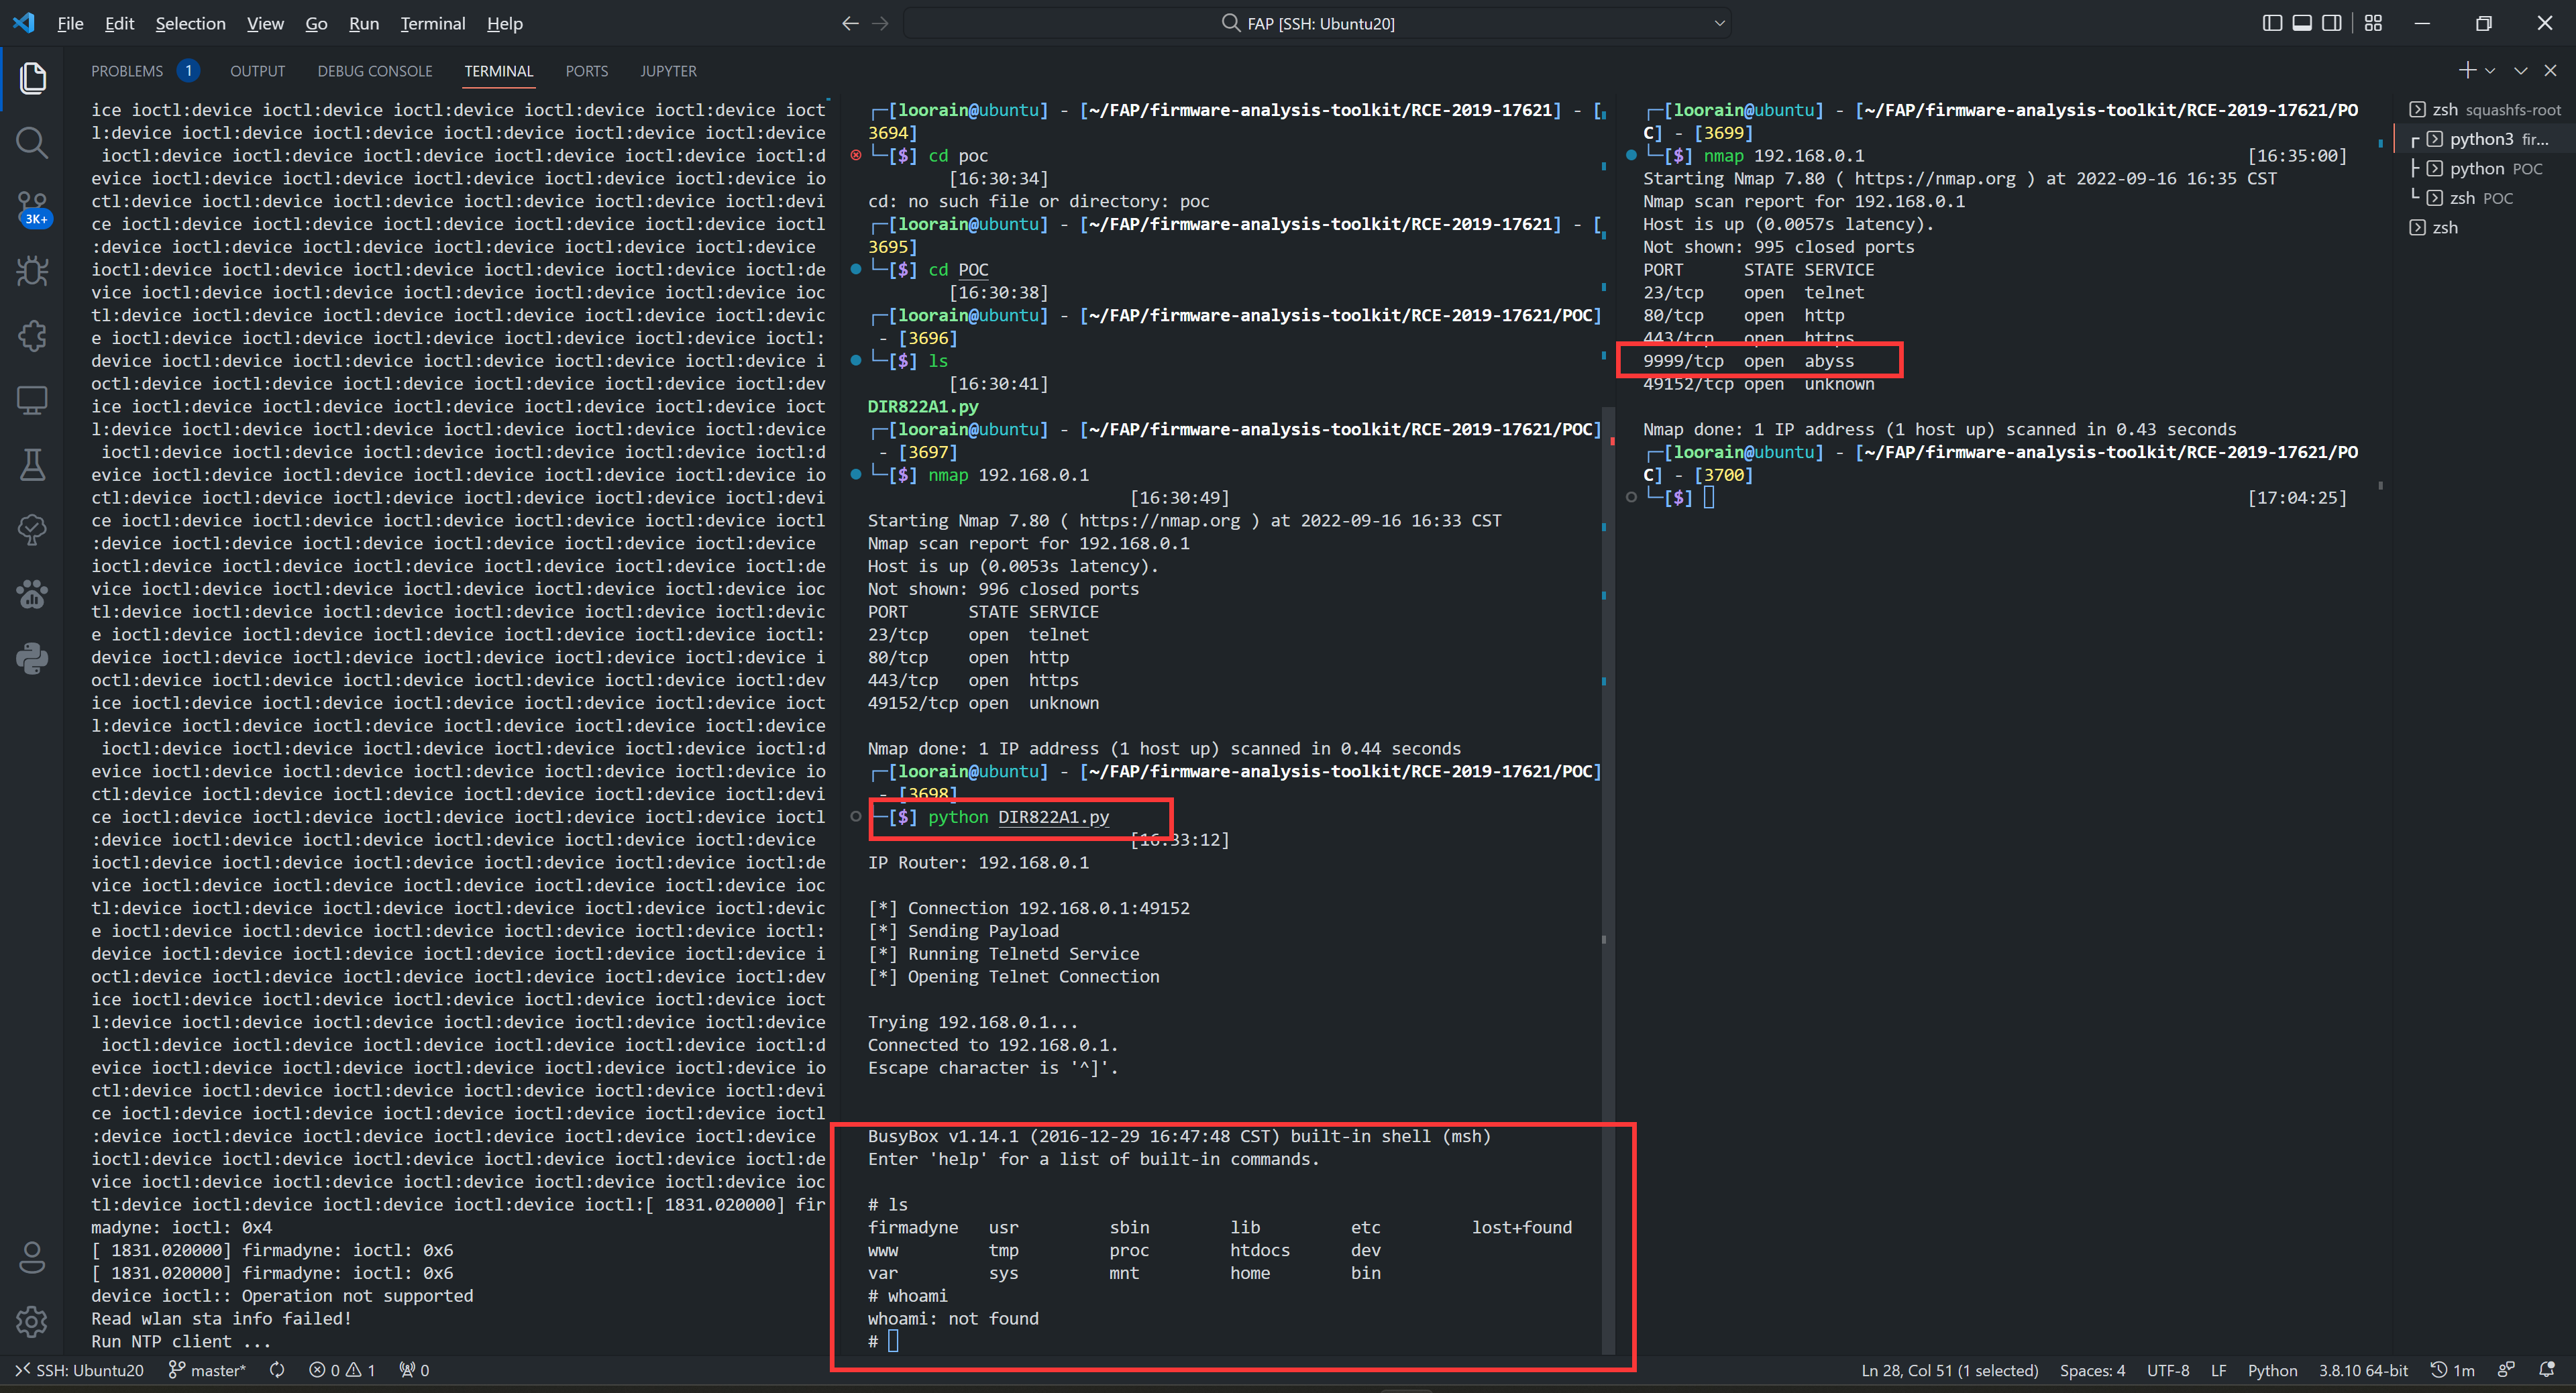Change end of line sequence LF
Screen dimensions: 2576x1393
[x=2218, y=1370]
